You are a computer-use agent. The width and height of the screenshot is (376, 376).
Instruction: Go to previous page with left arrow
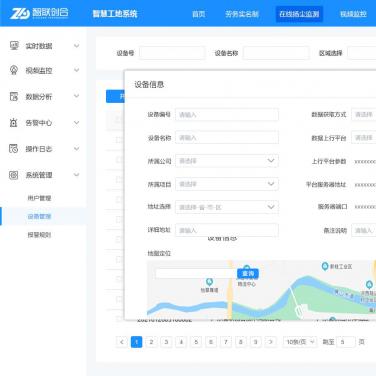pos(122,342)
